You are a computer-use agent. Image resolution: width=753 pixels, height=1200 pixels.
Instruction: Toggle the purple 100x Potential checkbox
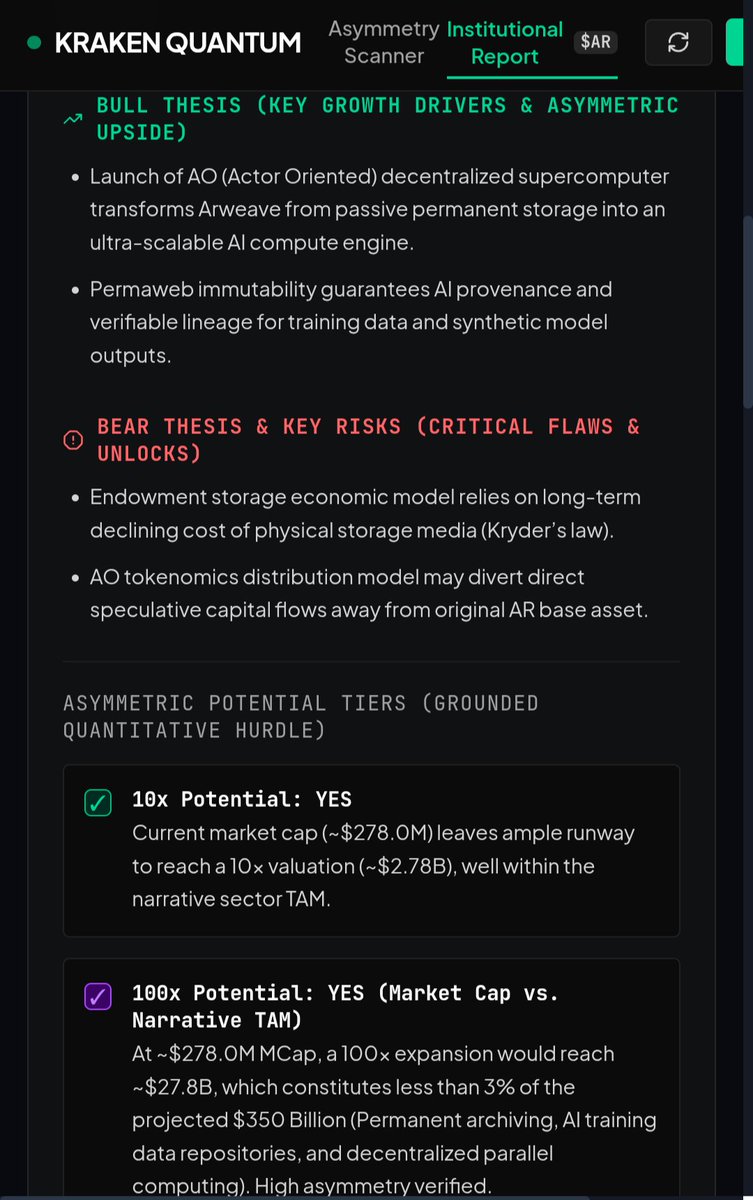[x=98, y=996]
